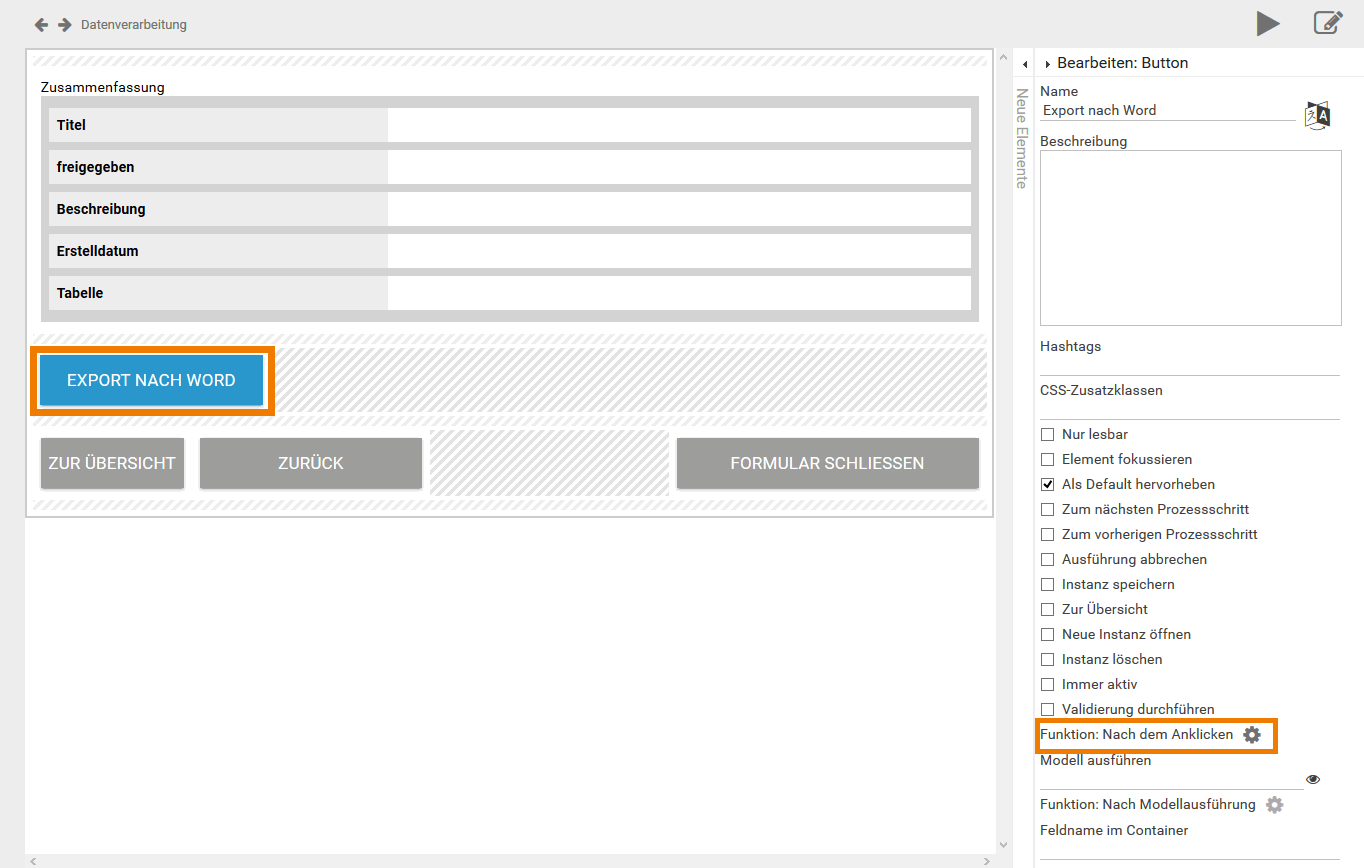The height and width of the screenshot is (868, 1364).
Task: Collapse the properties panel with the left chevron
Action: [1024, 62]
